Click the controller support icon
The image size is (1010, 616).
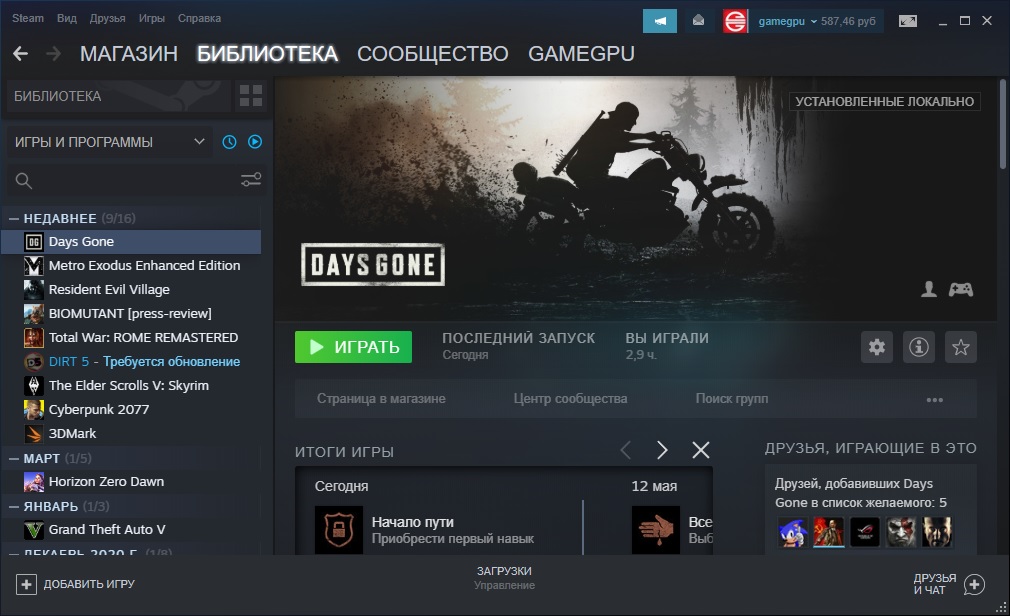(960, 289)
